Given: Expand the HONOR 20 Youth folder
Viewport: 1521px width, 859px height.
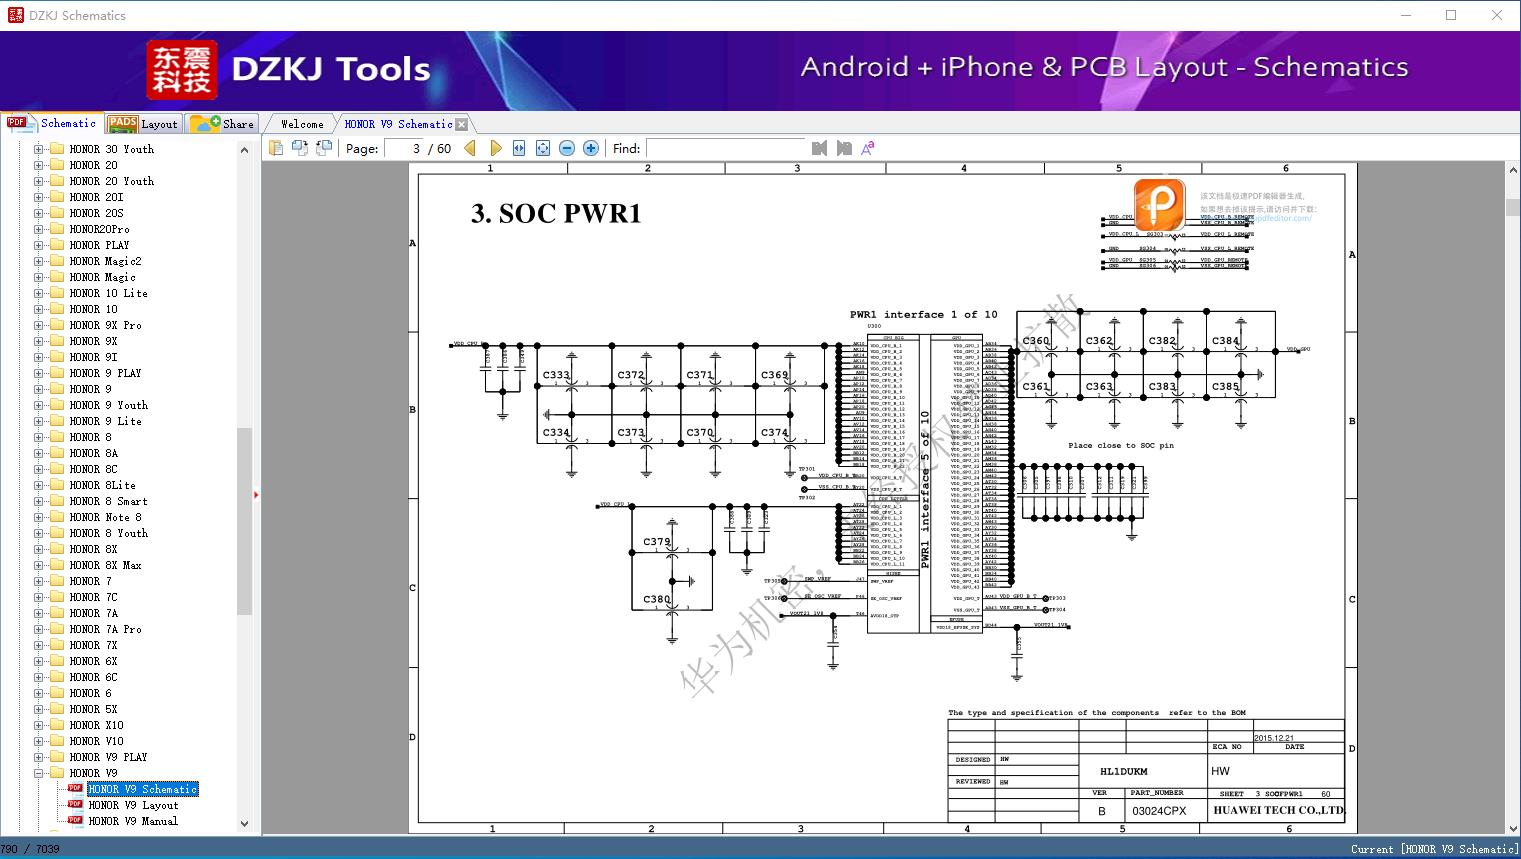Looking at the screenshot, I should tap(38, 181).
